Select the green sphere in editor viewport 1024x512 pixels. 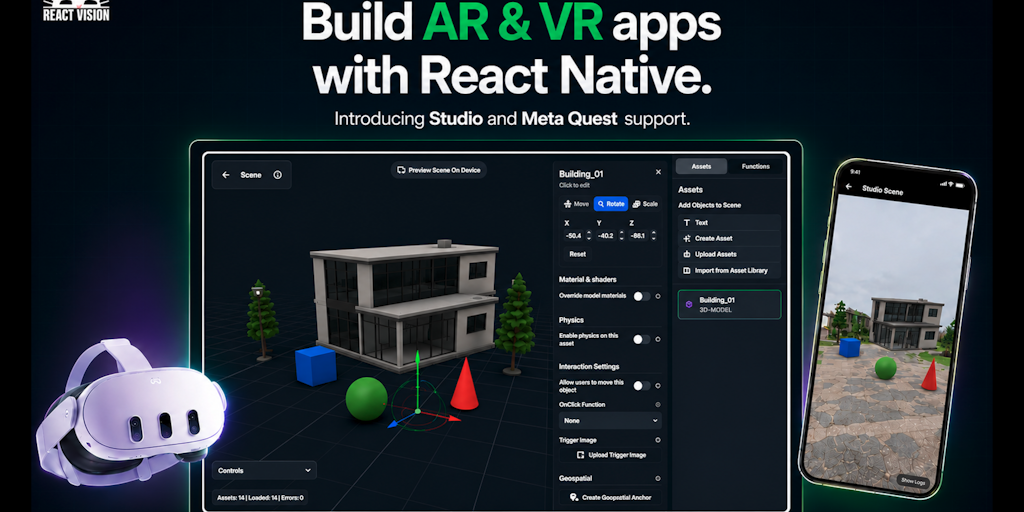[x=366, y=399]
